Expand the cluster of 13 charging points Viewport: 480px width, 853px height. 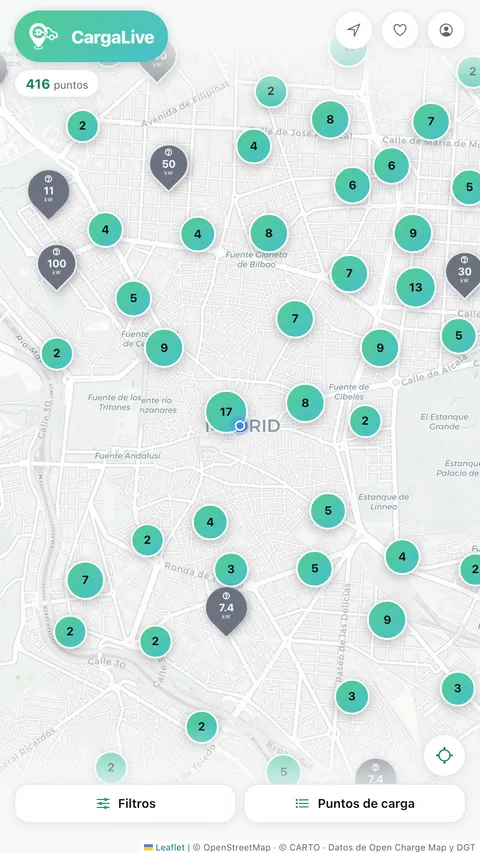pyautogui.click(x=415, y=287)
